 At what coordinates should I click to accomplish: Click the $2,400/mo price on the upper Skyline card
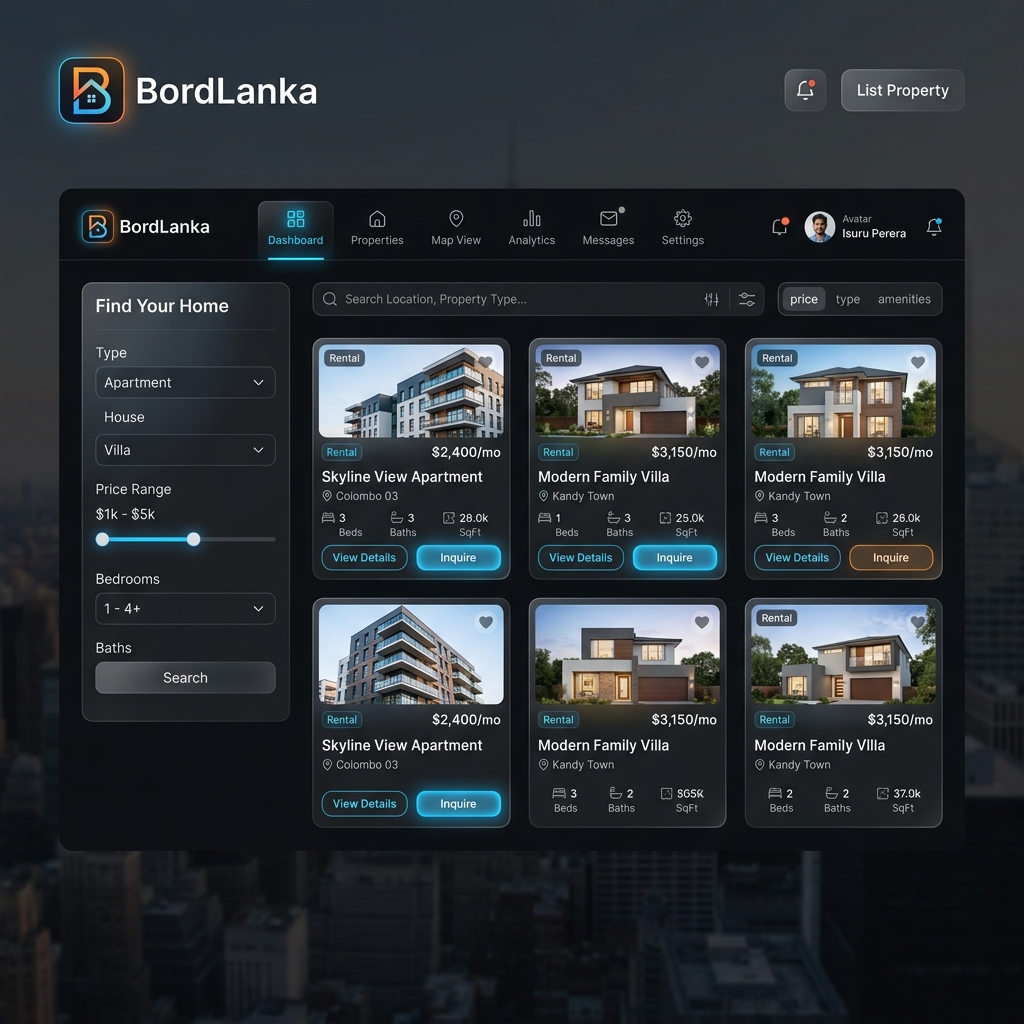(x=466, y=452)
